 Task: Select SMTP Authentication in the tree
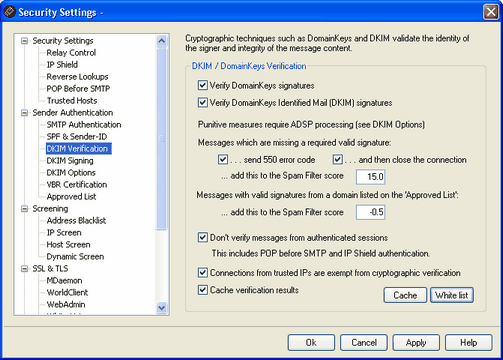click(84, 125)
